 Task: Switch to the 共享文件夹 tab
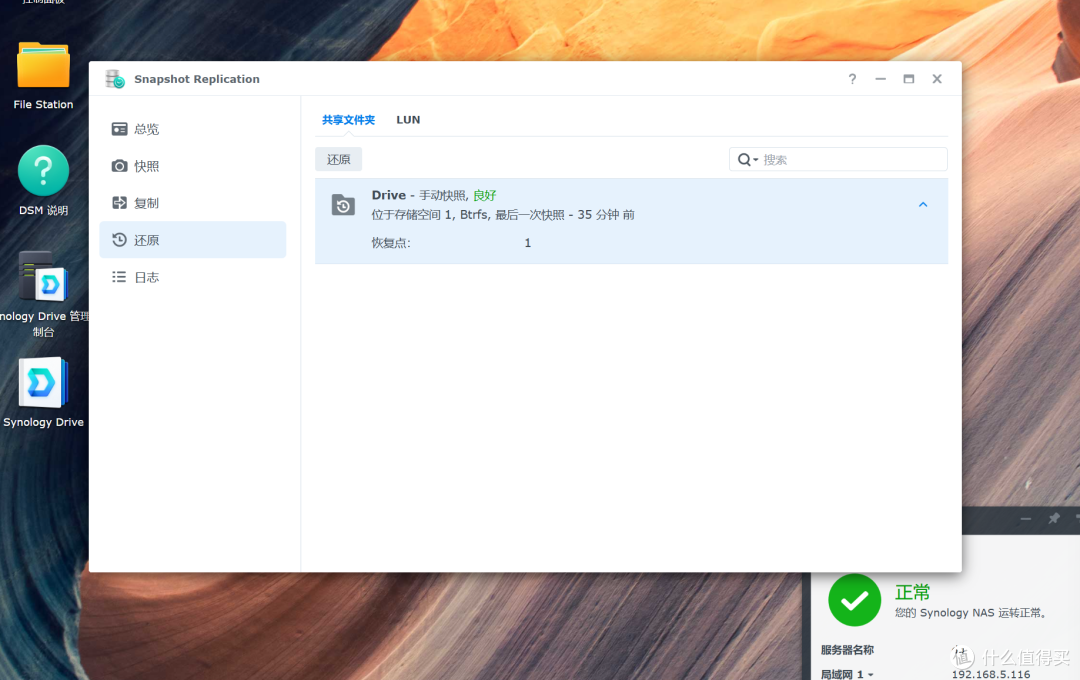[349, 120]
